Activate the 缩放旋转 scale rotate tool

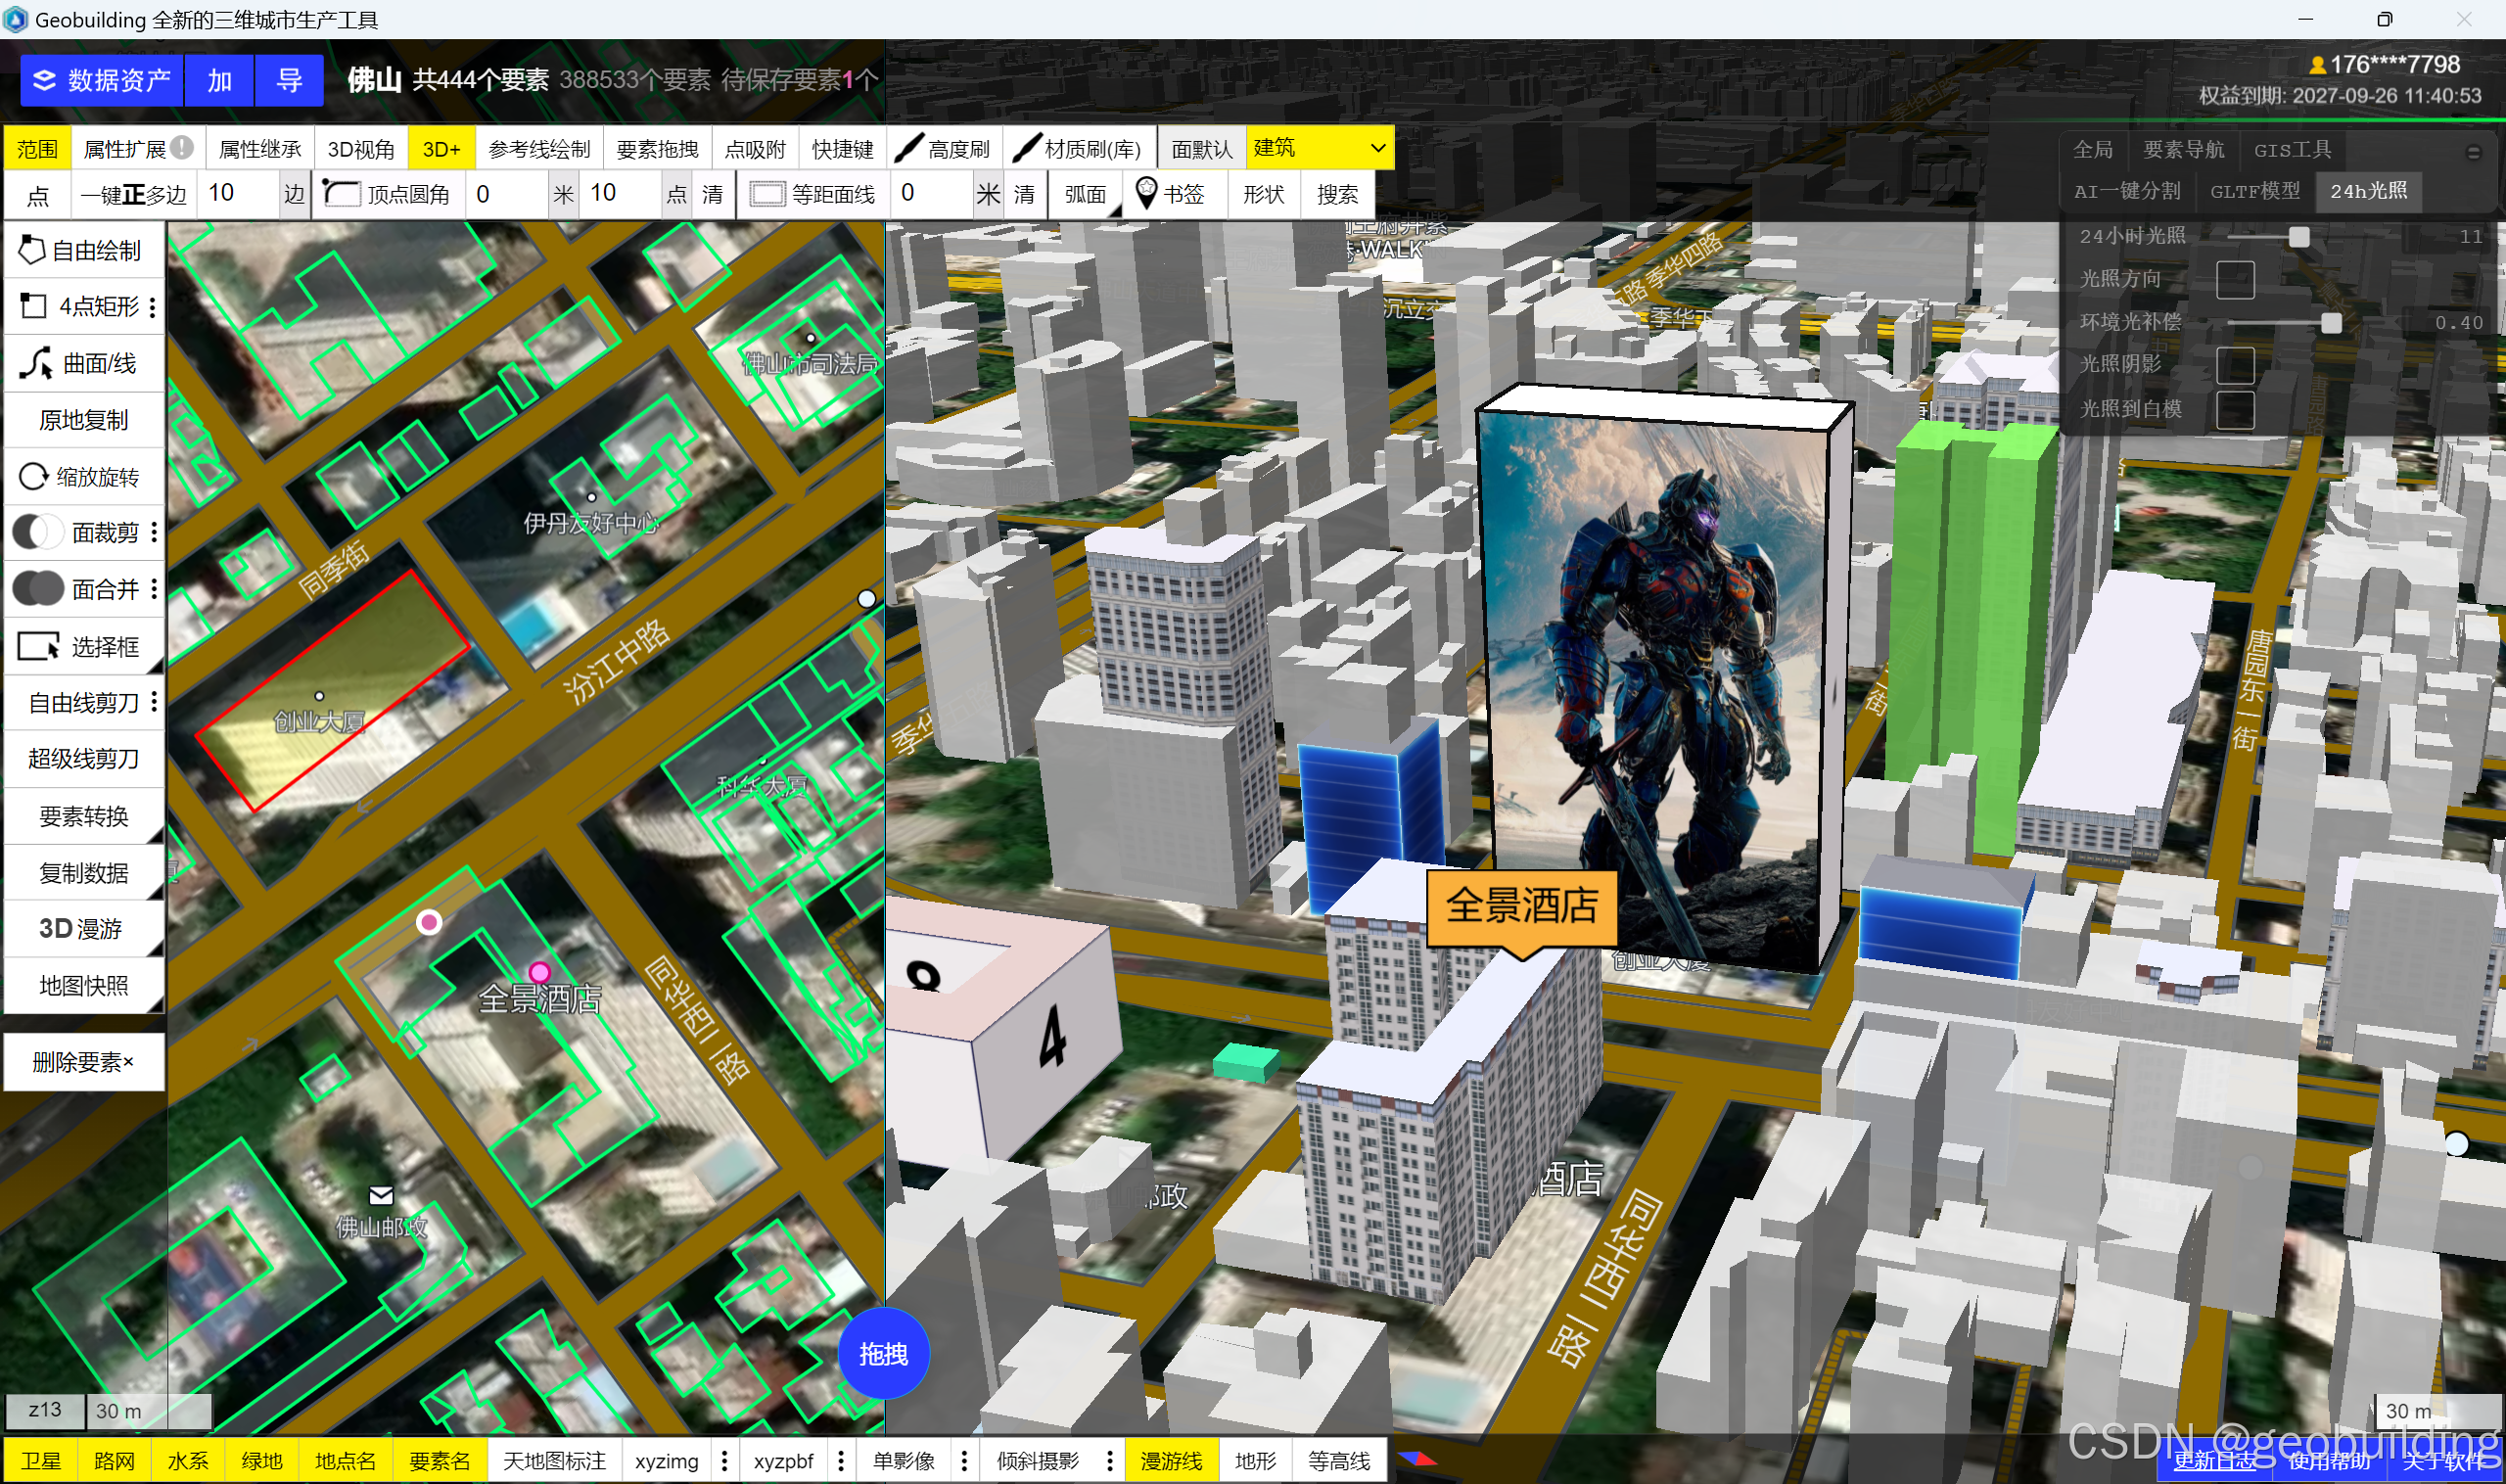coord(84,476)
